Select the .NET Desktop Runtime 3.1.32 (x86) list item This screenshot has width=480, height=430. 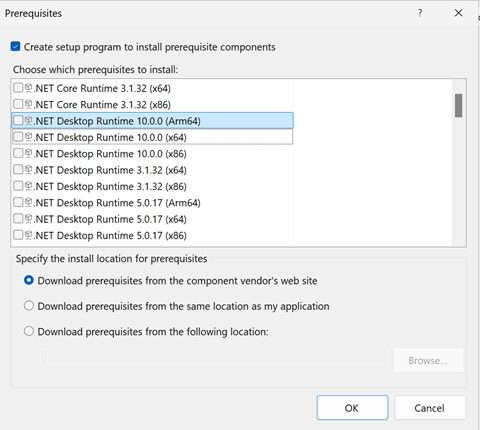[x=152, y=186]
